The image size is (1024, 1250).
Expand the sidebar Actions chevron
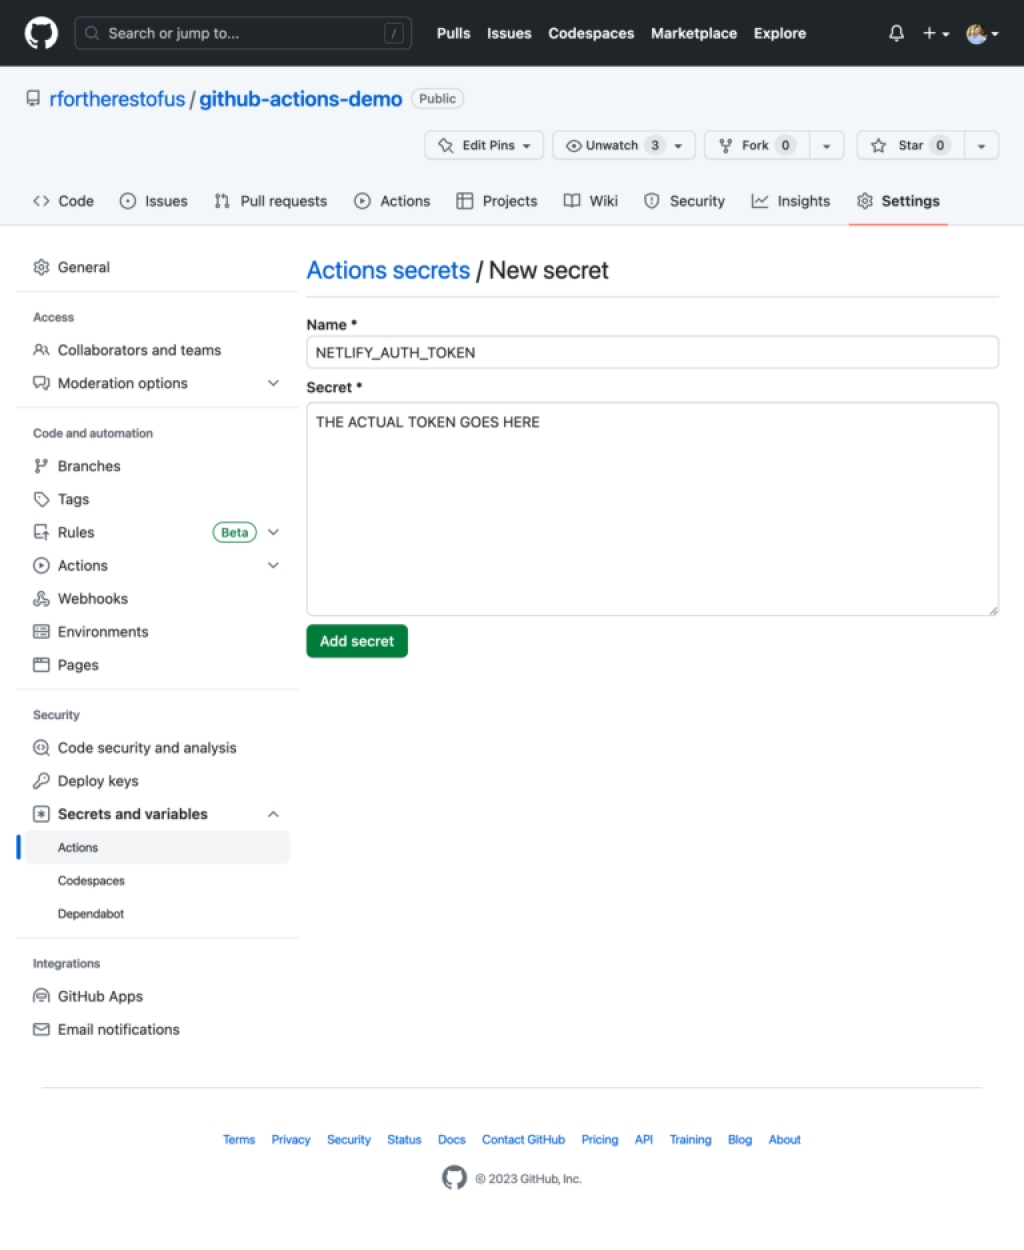(x=273, y=565)
